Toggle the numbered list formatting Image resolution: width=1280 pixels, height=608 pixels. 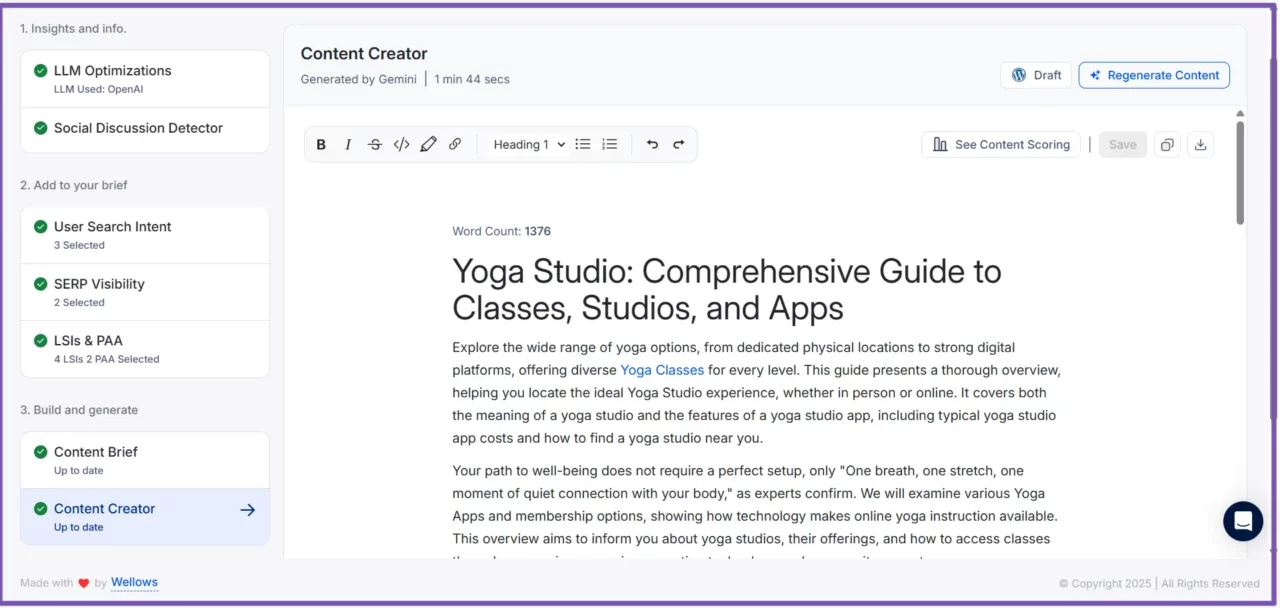pos(609,144)
